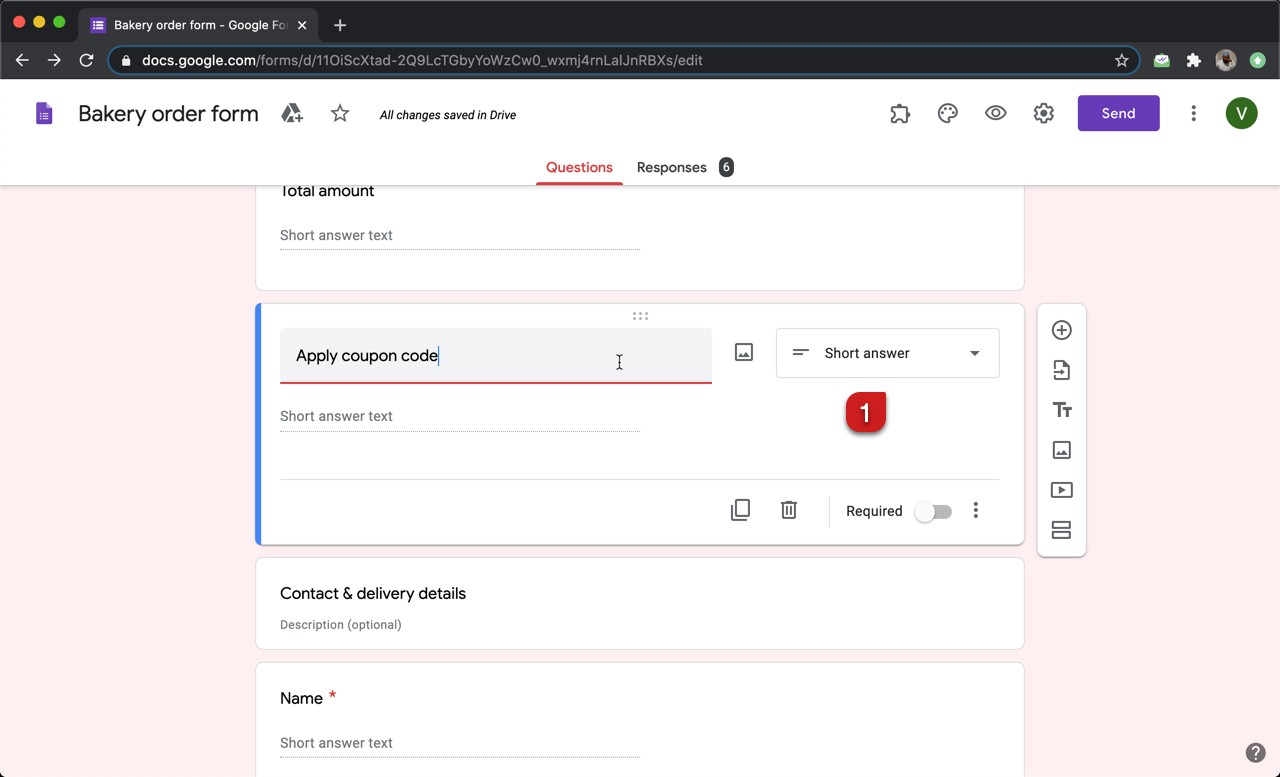Open the Add-ons puzzle icon
Image resolution: width=1280 pixels, height=777 pixels.
pyautogui.click(x=900, y=114)
